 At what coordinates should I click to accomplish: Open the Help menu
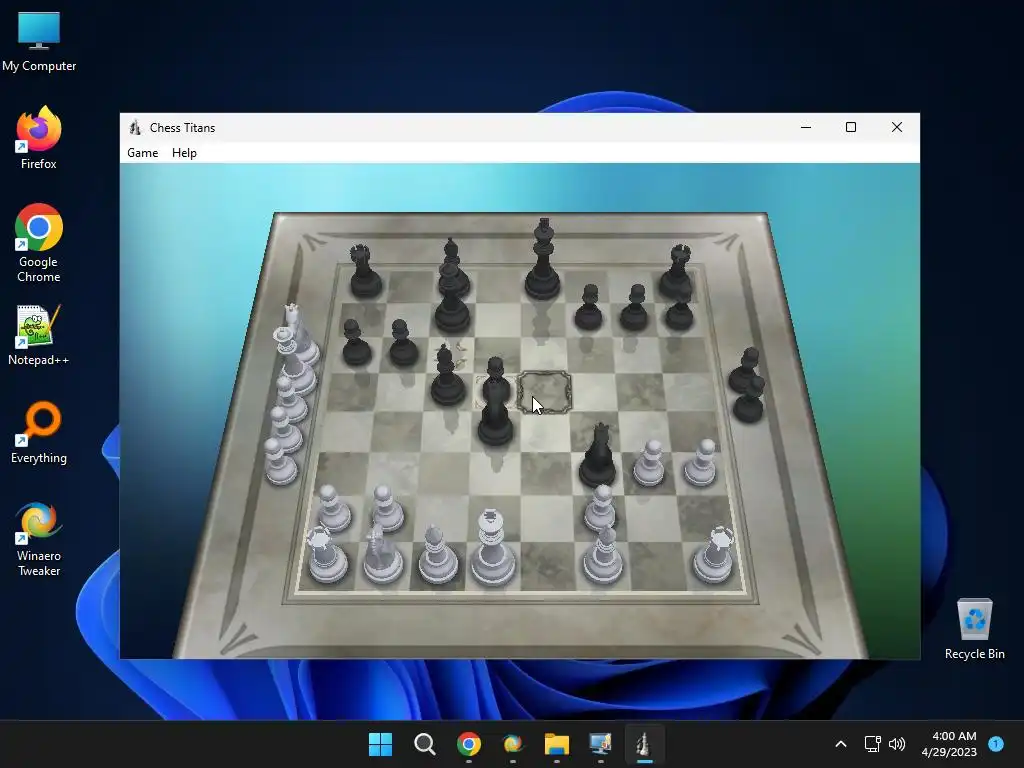184,153
